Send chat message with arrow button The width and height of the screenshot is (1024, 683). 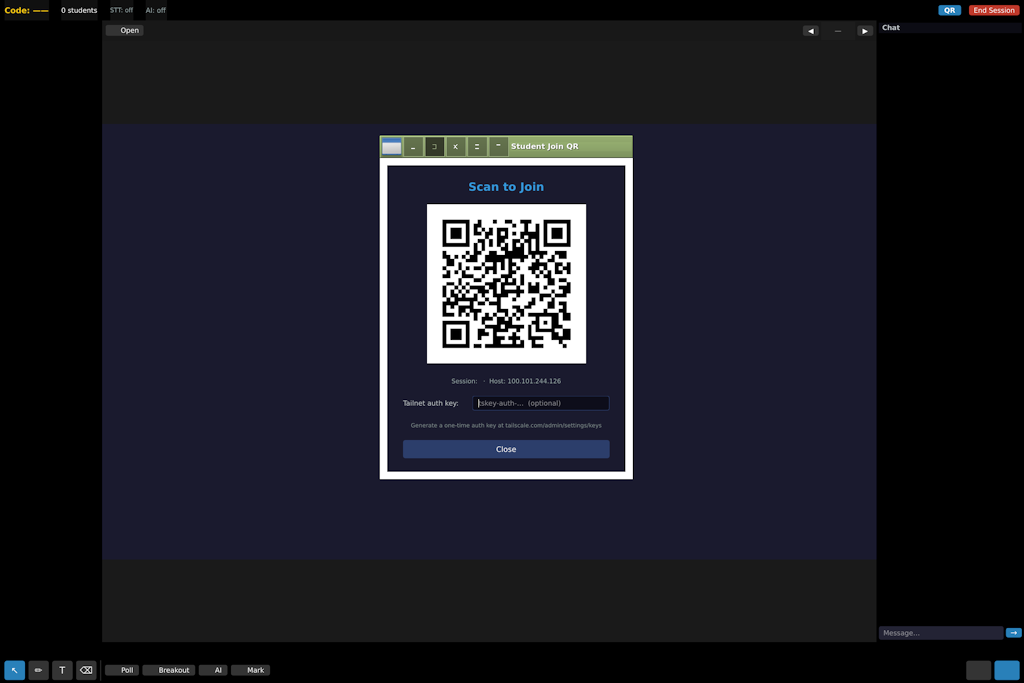coord(1014,633)
